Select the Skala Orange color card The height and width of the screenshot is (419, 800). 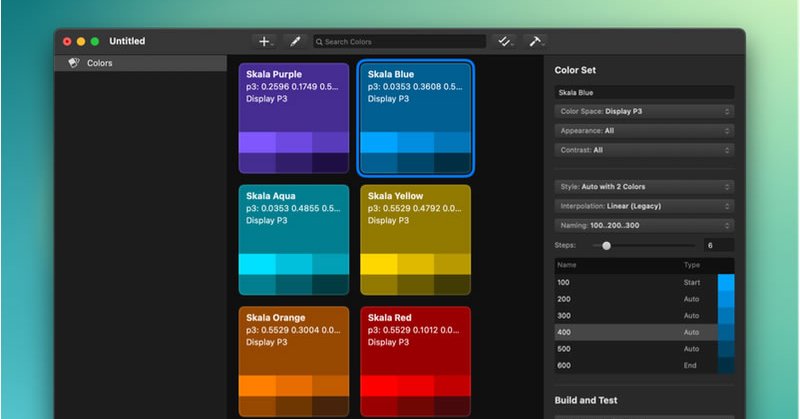click(294, 361)
